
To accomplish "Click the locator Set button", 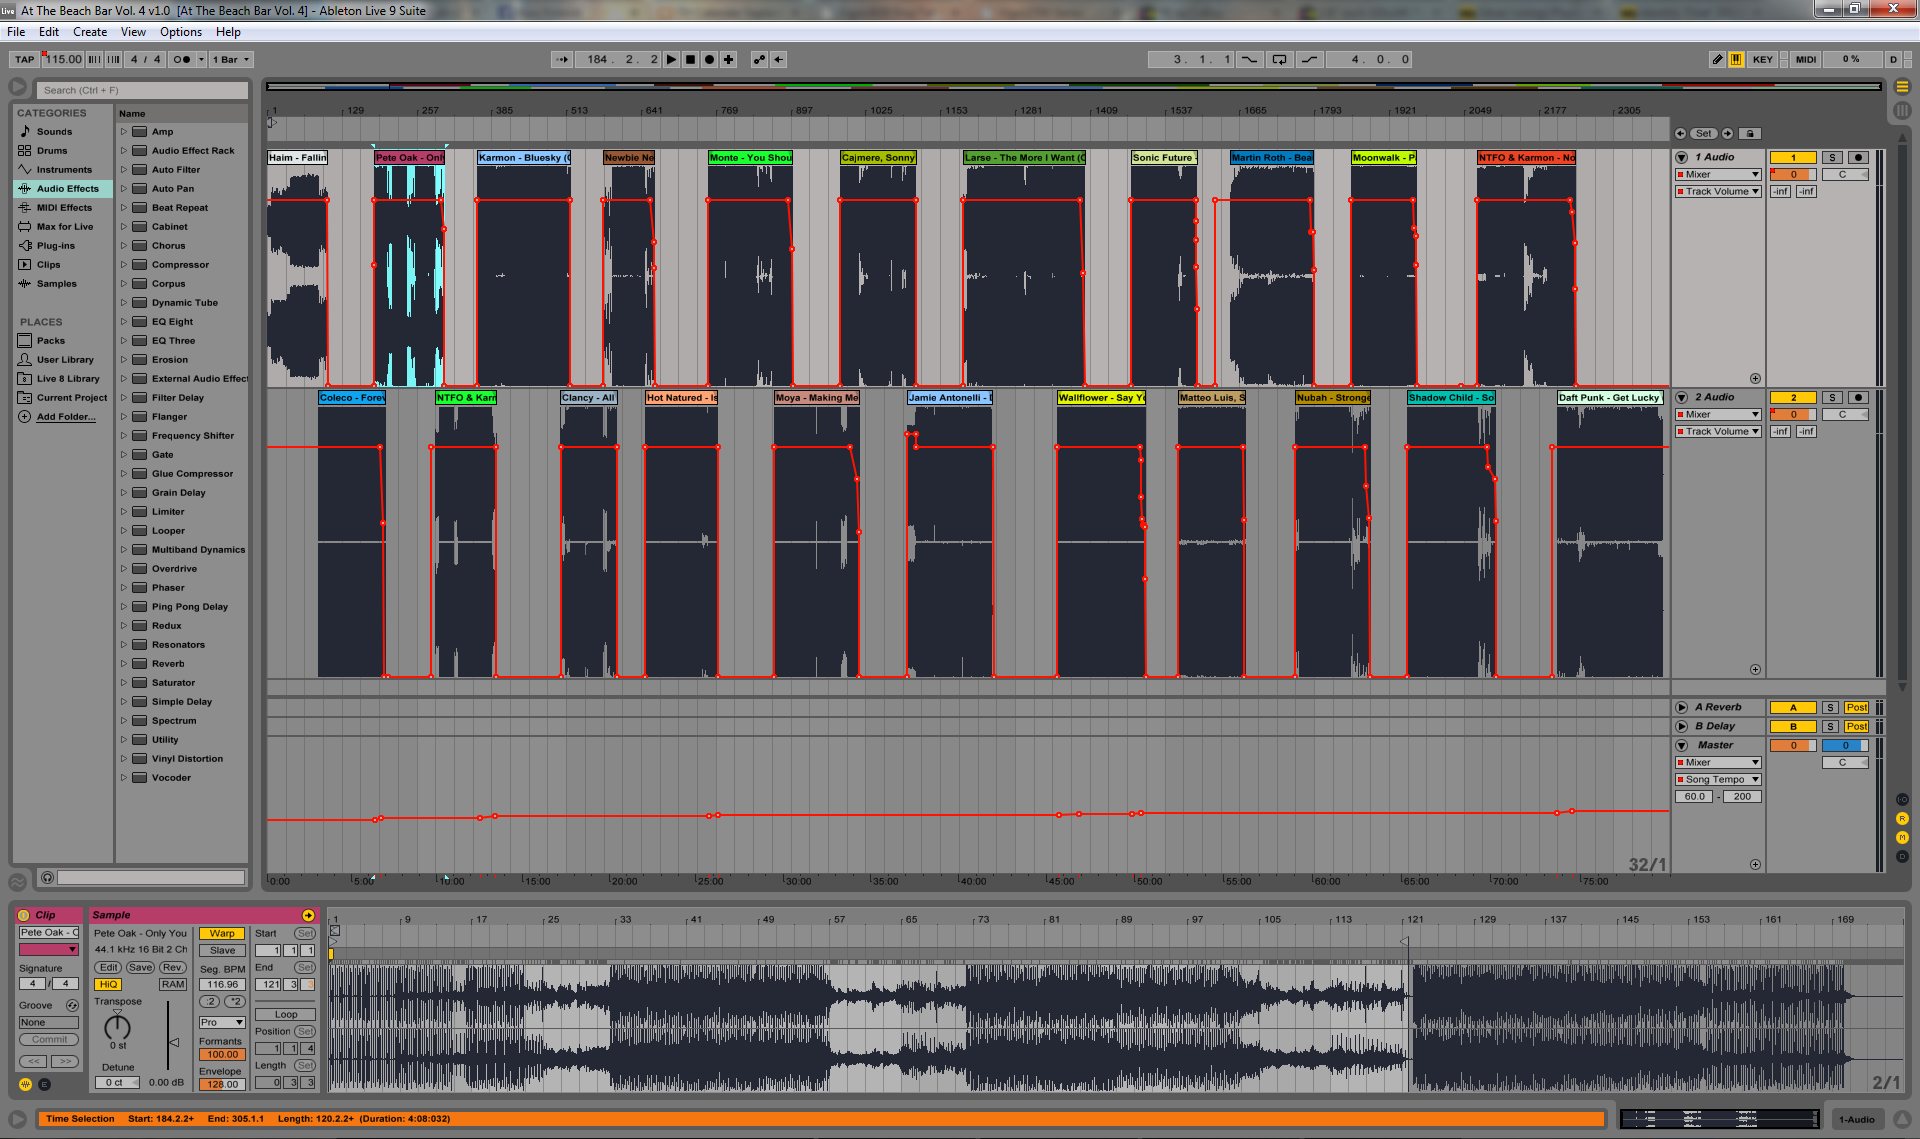I will pyautogui.click(x=1704, y=134).
